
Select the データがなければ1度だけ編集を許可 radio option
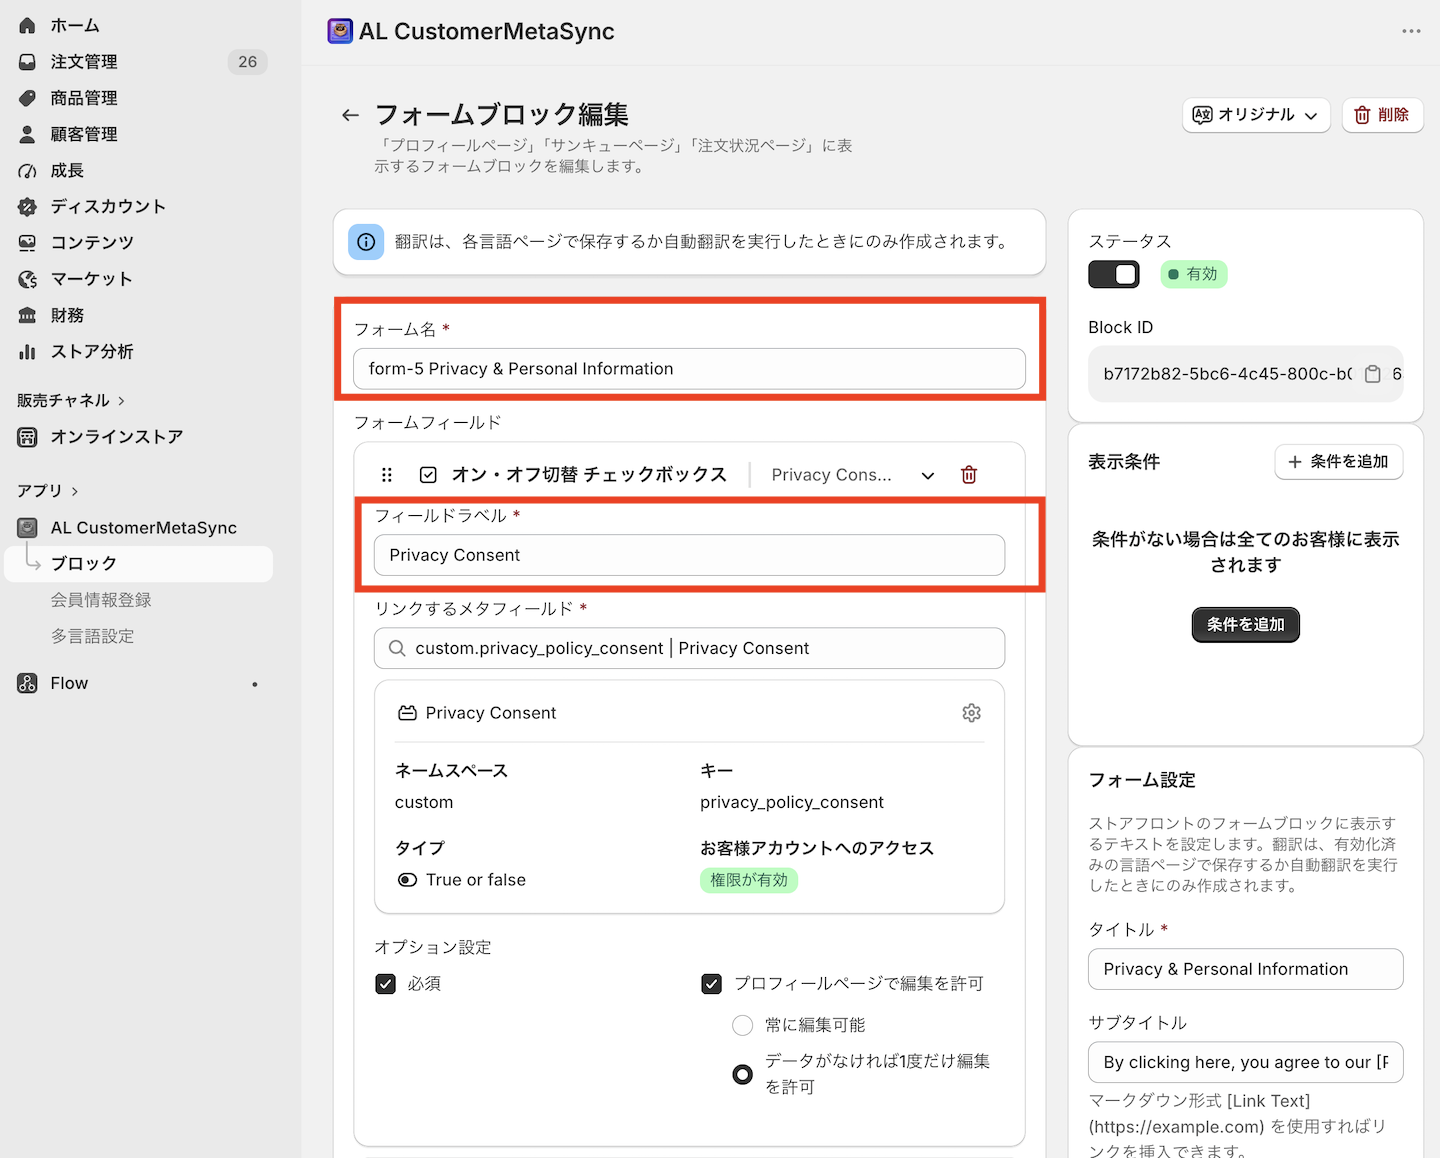pyautogui.click(x=742, y=1074)
